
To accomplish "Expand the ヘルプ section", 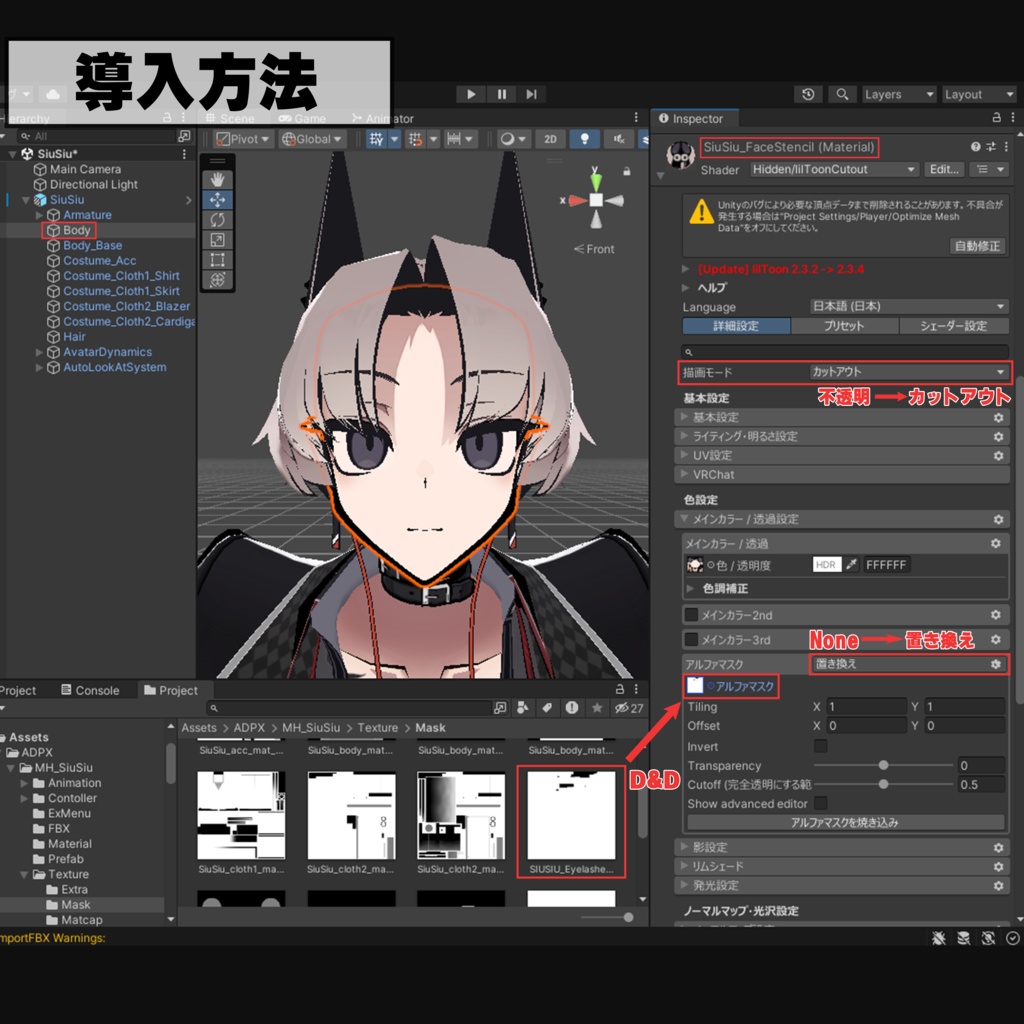I will pos(685,287).
